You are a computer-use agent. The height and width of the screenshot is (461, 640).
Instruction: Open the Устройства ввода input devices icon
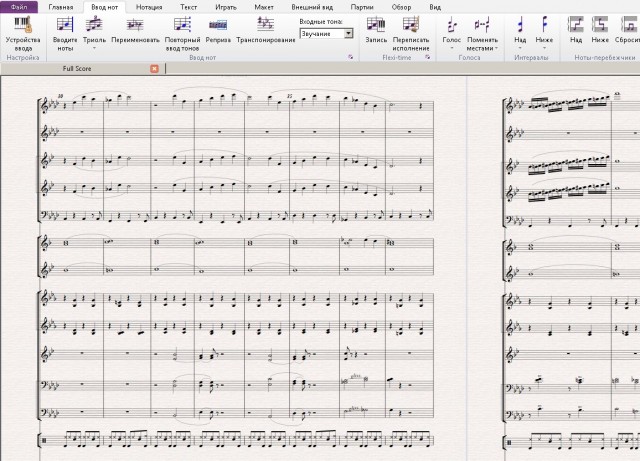23,33
